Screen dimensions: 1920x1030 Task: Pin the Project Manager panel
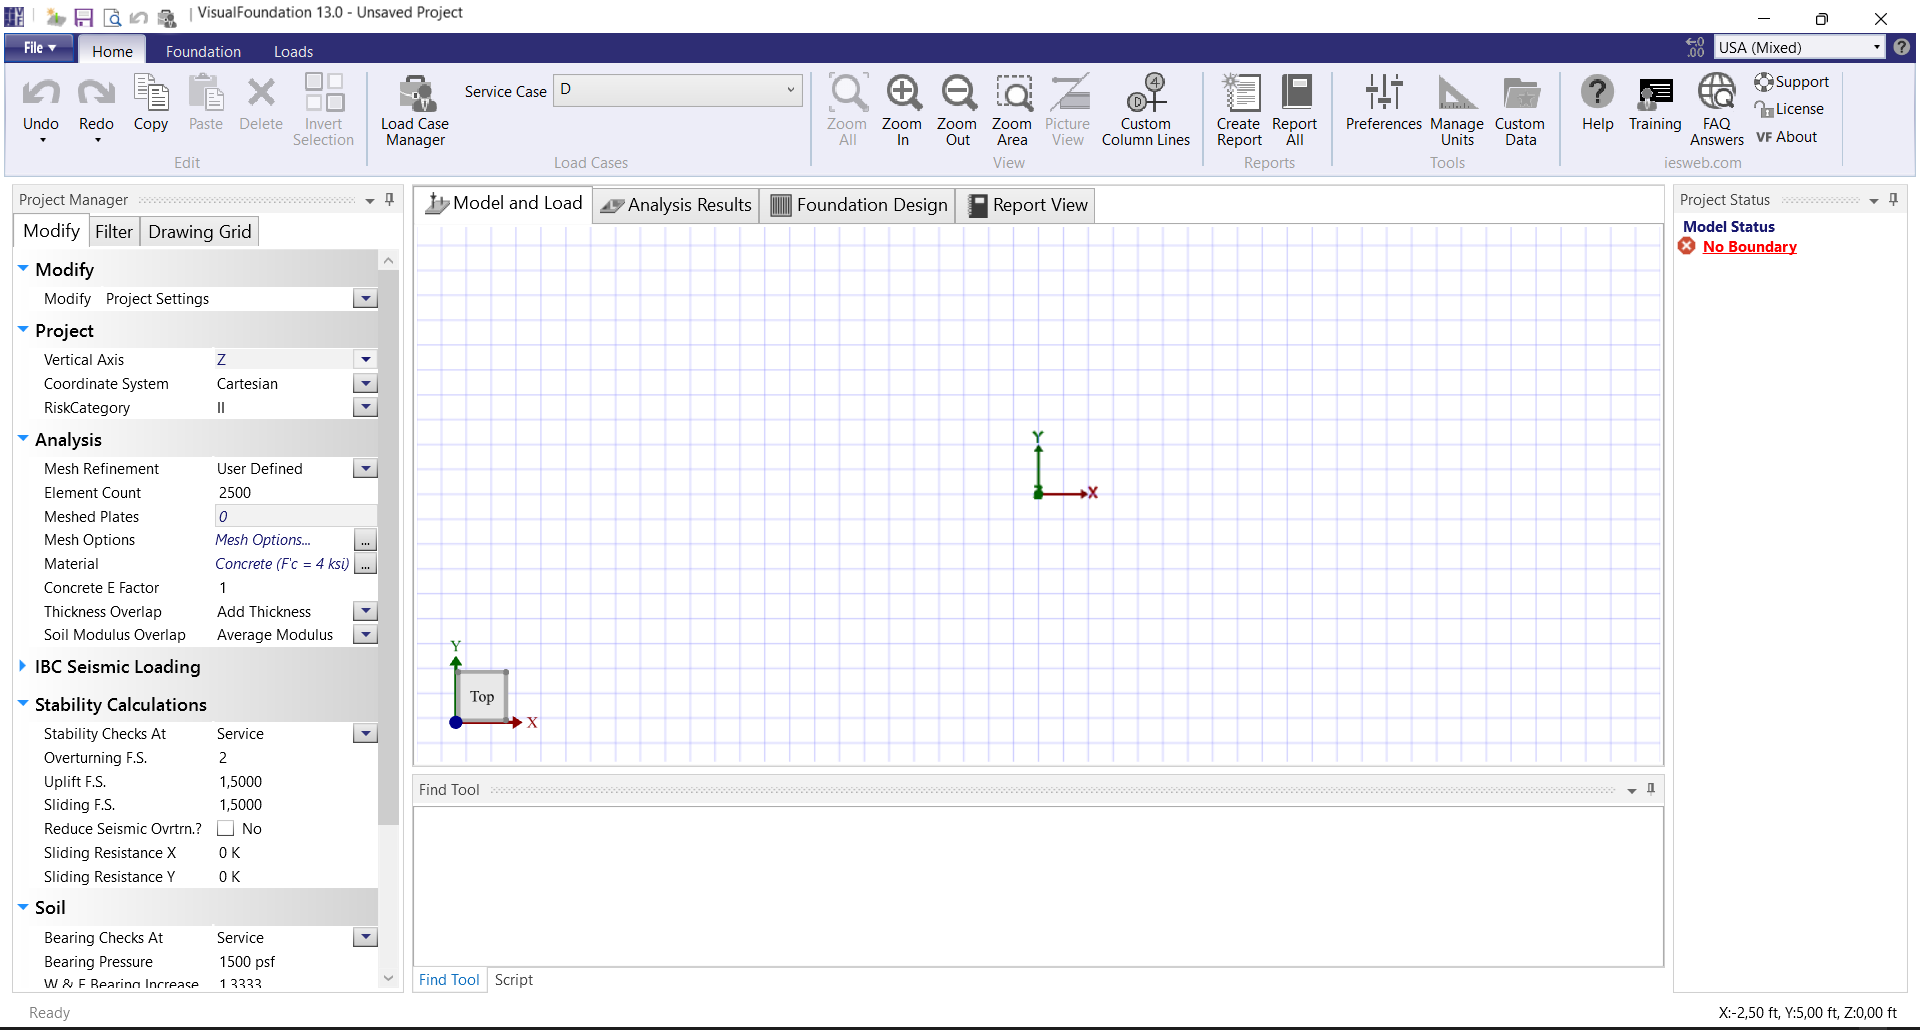click(x=390, y=200)
